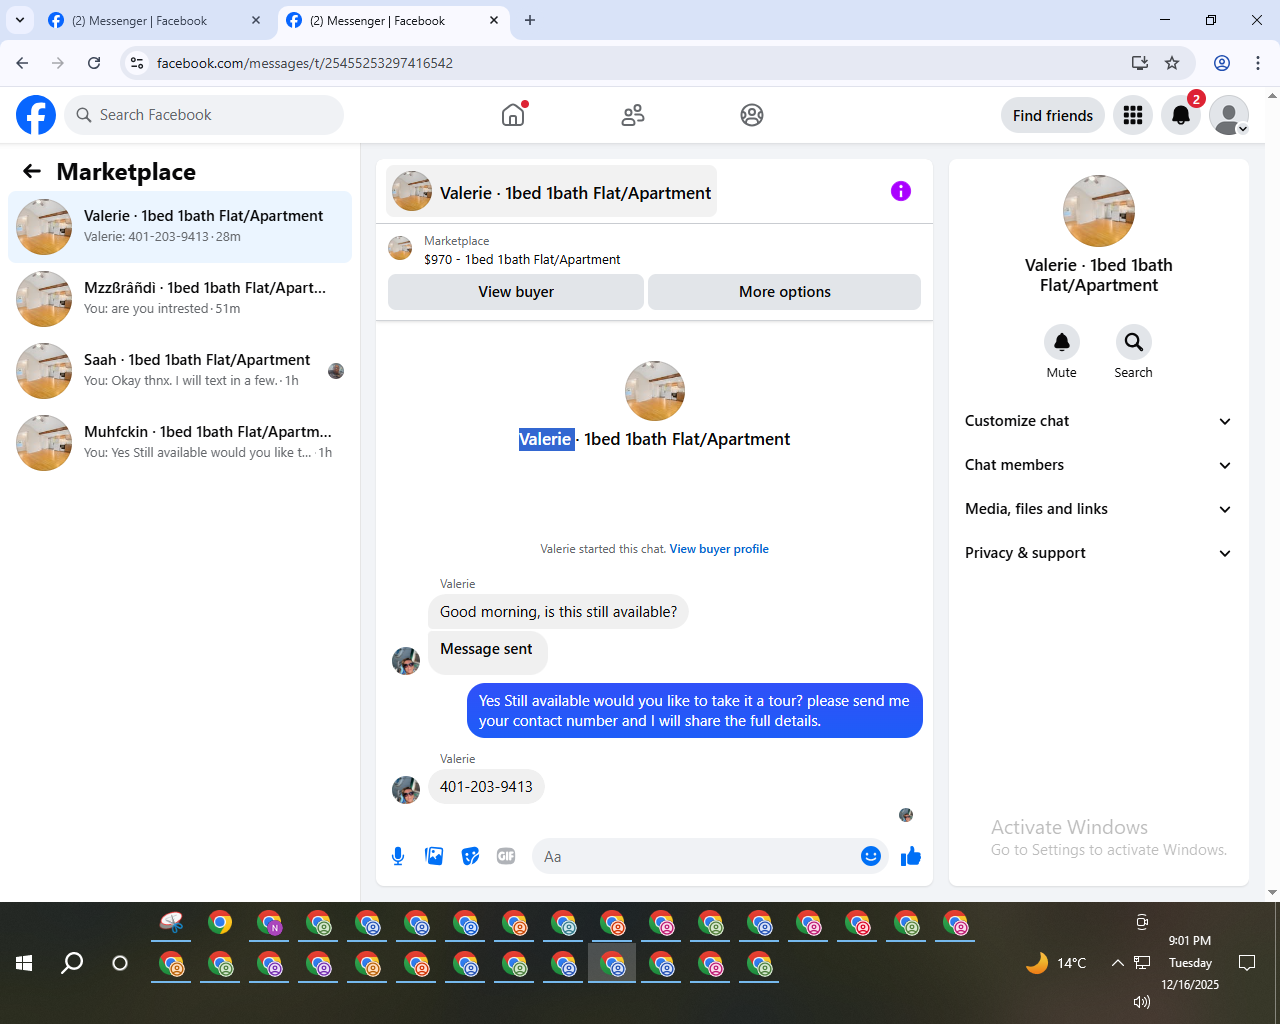The height and width of the screenshot is (1024, 1280).
Task: Go to Home feed icon
Action: [x=513, y=115]
